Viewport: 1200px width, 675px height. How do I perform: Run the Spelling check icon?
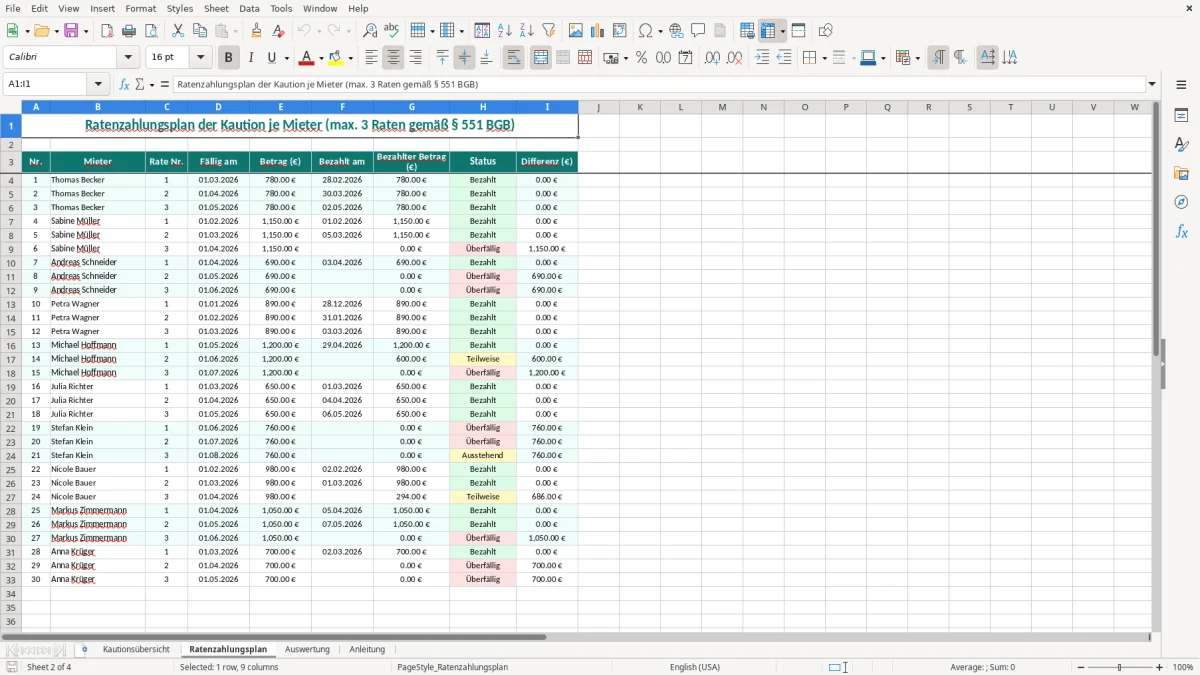[392, 31]
